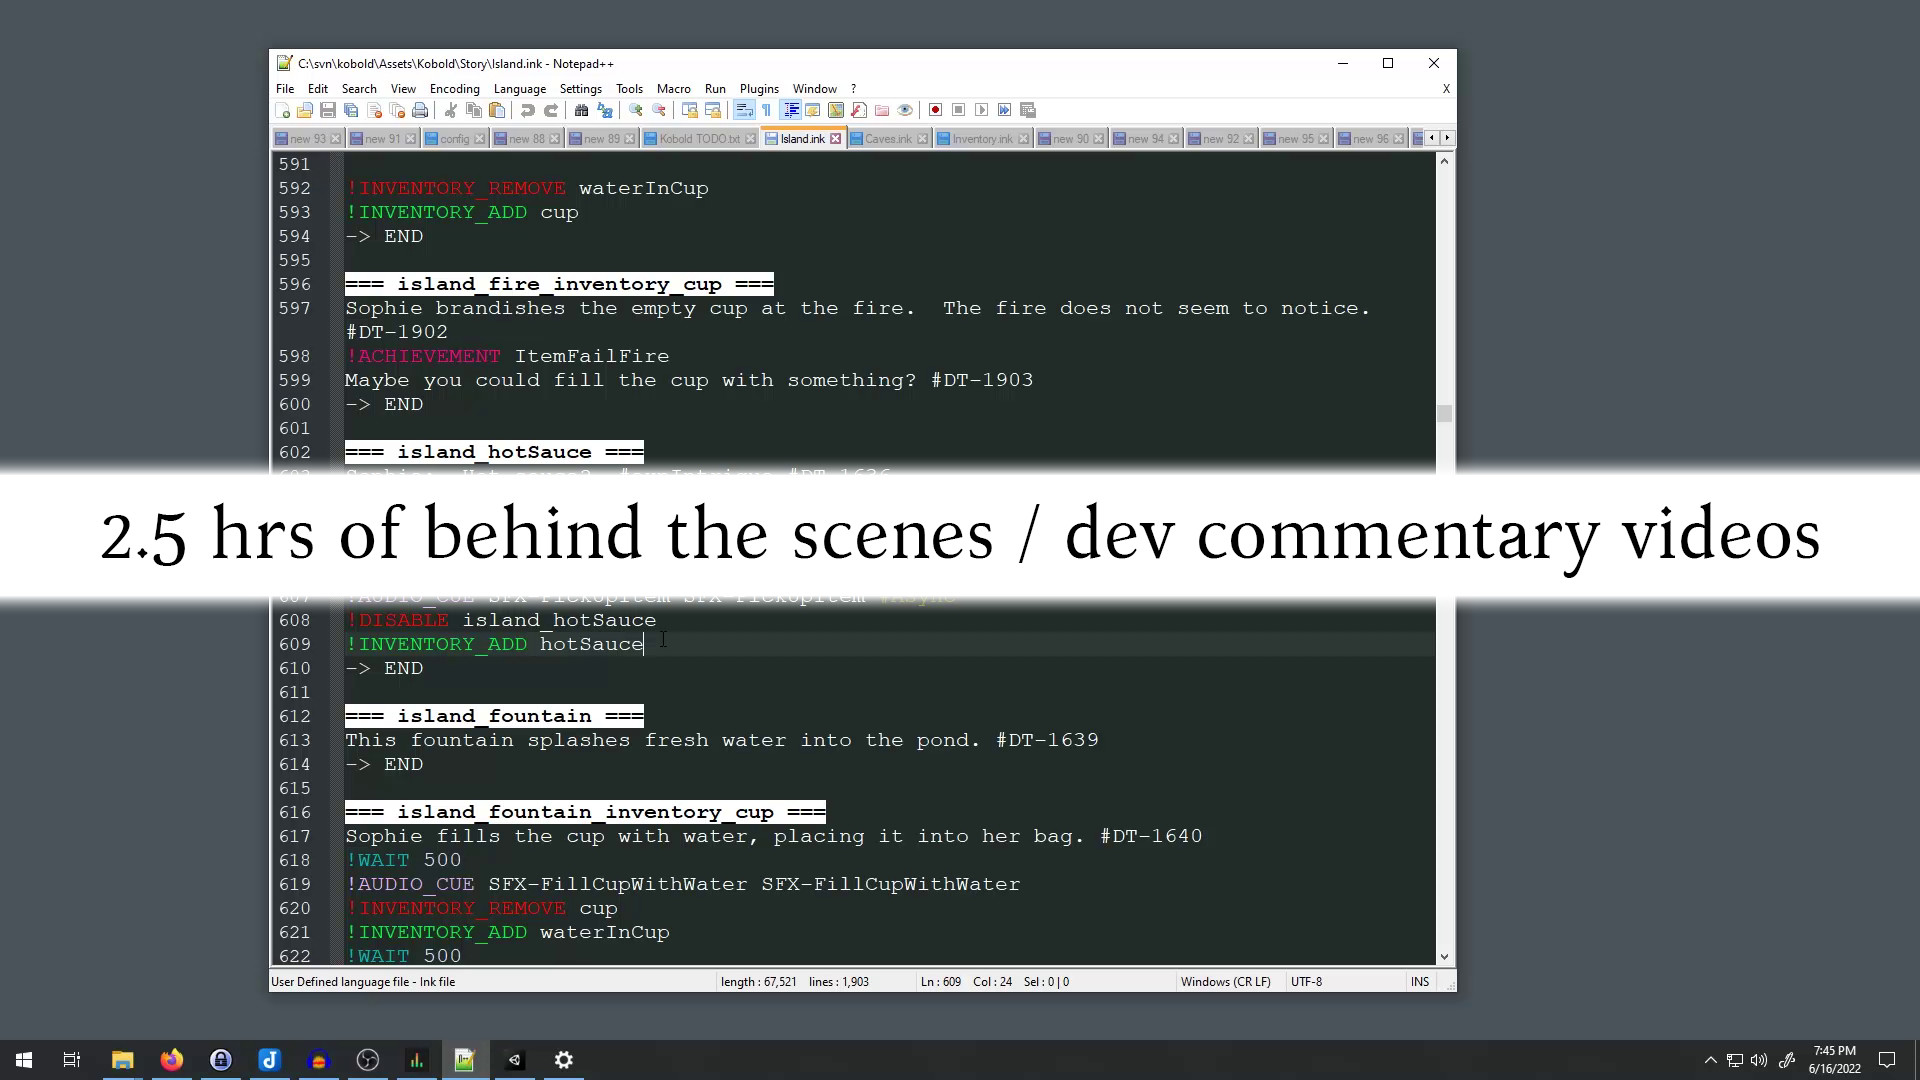
Task: Expand hidden icons in the system tray
Action: (1710, 1059)
